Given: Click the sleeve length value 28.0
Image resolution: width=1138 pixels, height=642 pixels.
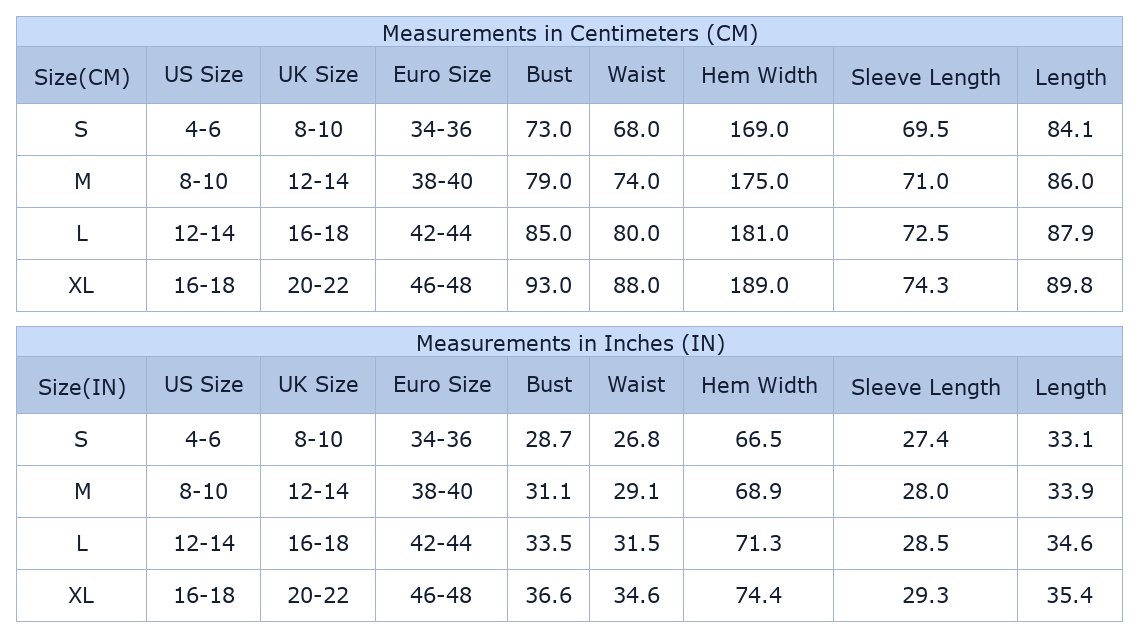Looking at the screenshot, I should 925,492.
